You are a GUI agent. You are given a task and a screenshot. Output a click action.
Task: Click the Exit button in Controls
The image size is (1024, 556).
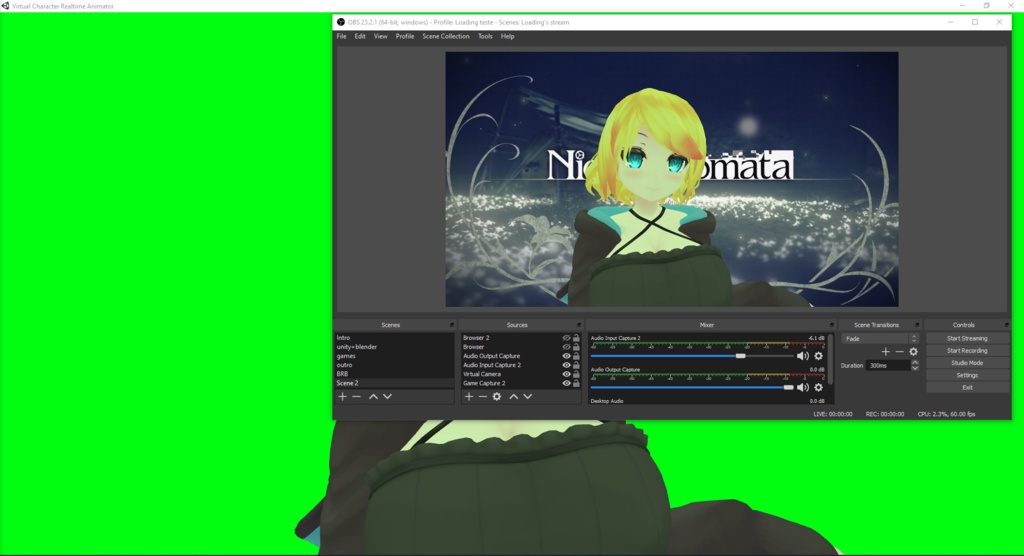click(x=967, y=387)
